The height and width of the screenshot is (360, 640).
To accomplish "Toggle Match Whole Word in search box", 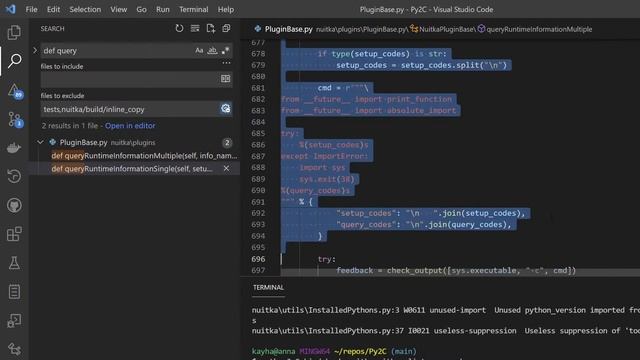I will (x=212, y=51).
